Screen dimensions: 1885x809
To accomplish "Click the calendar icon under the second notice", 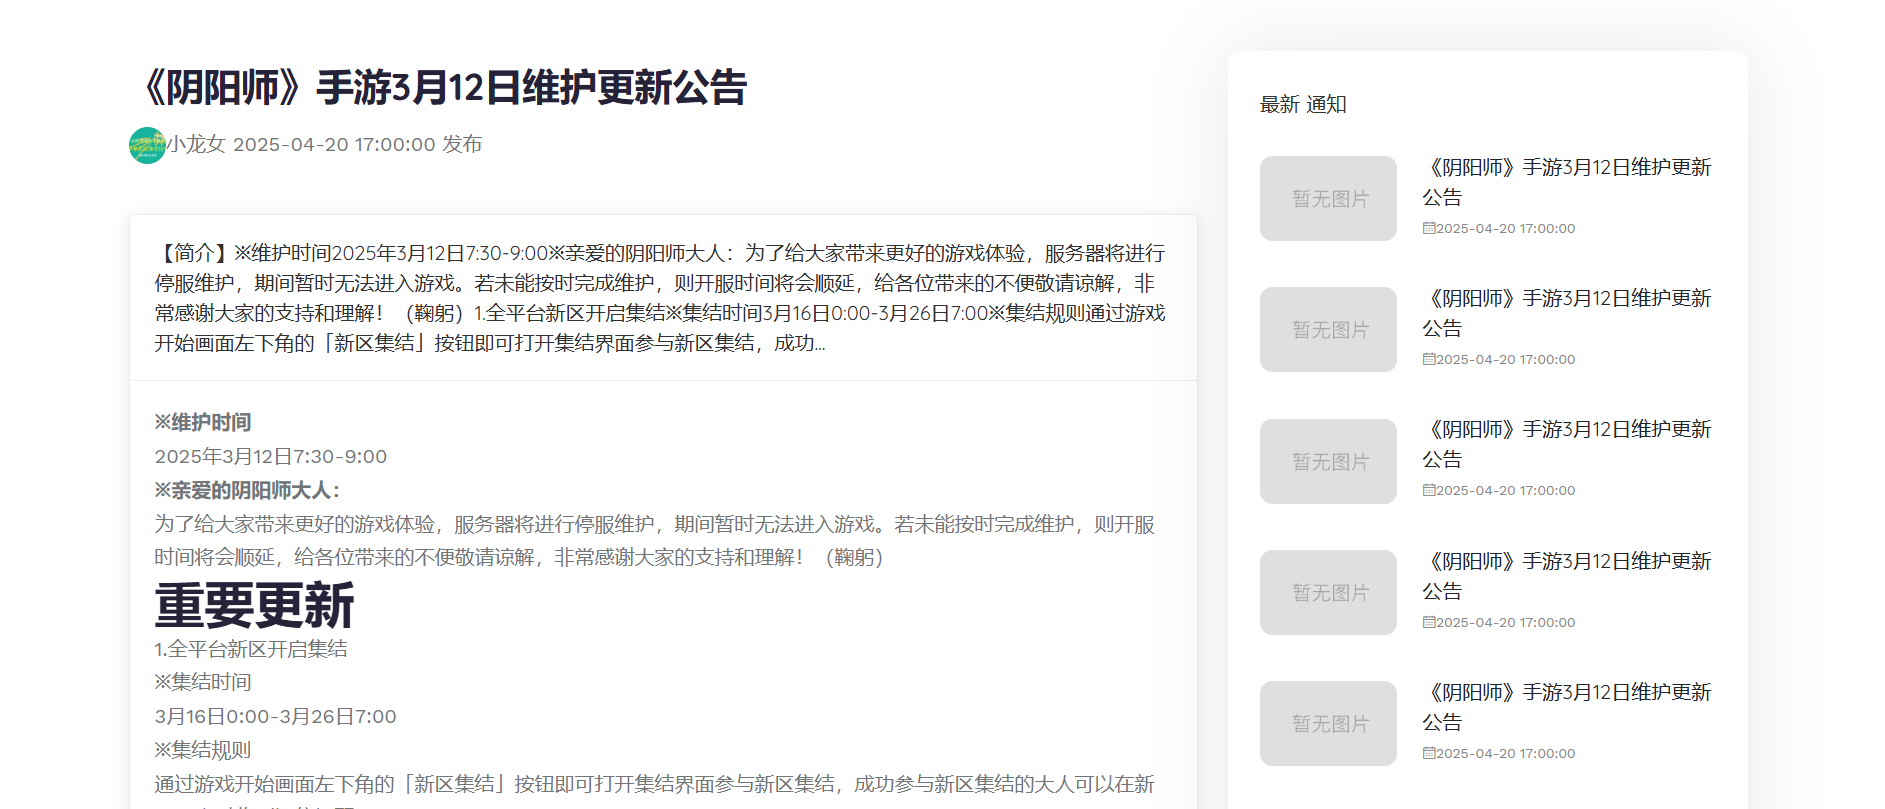I will 1429,359.
